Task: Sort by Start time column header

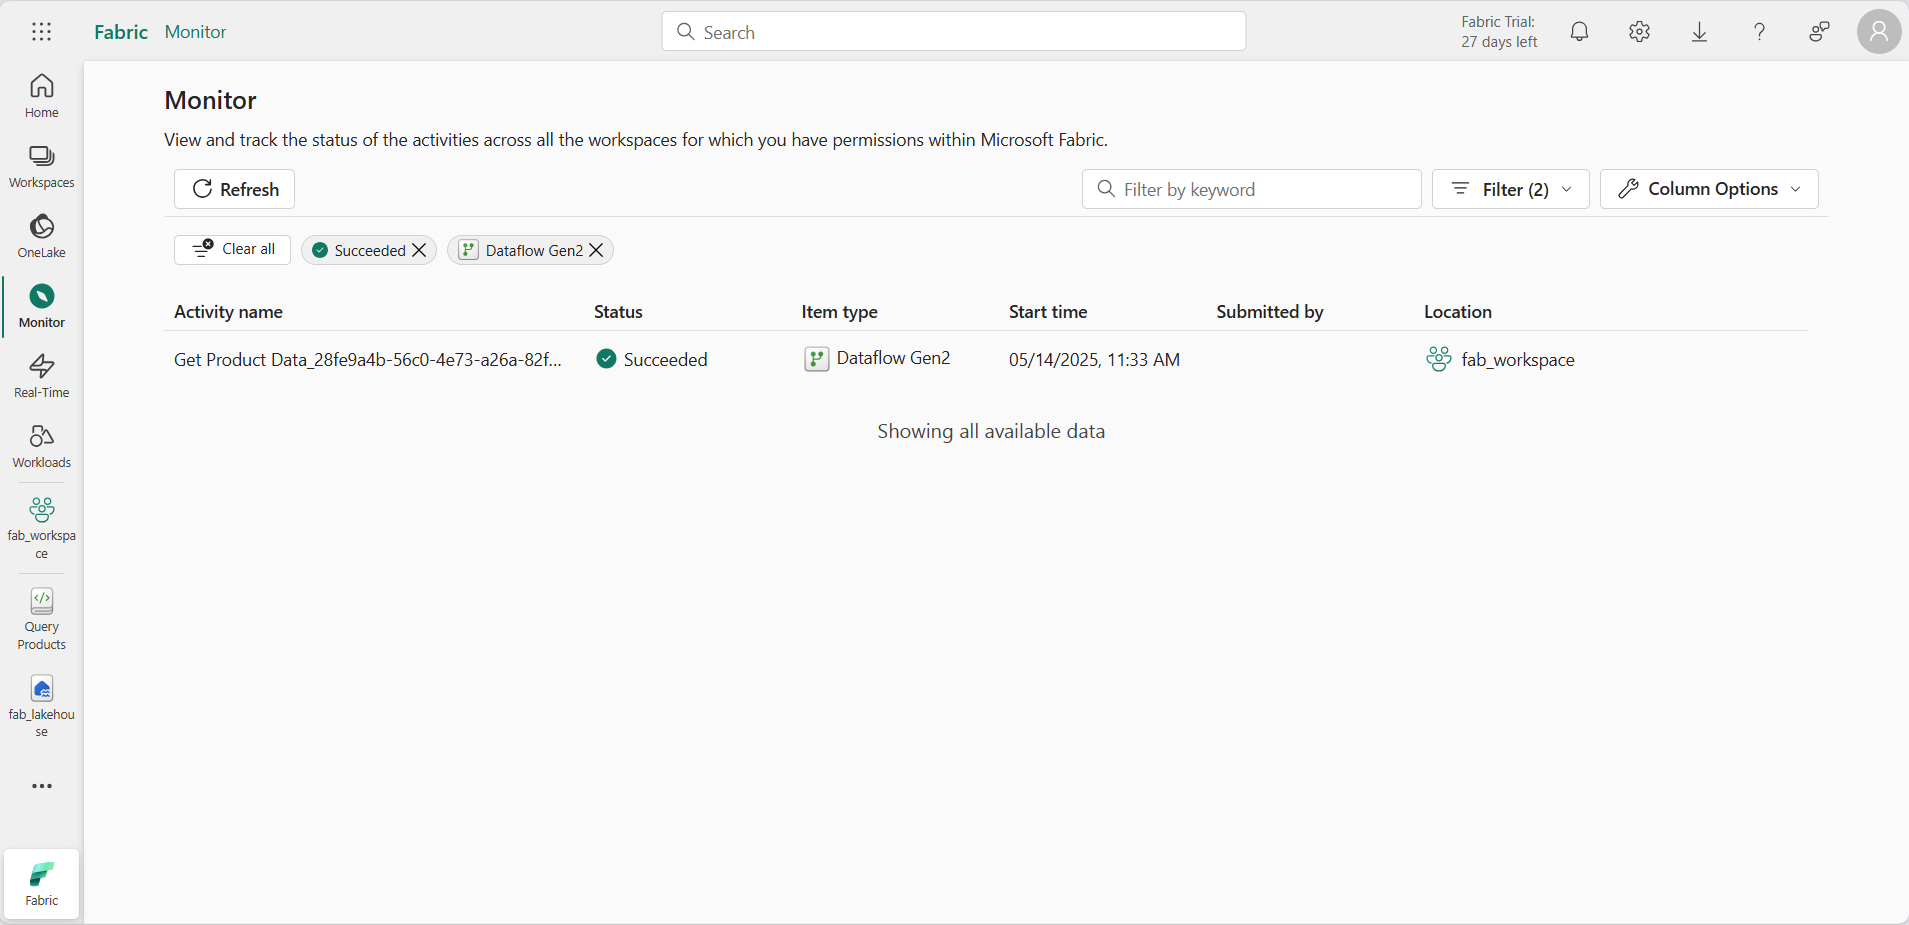Action: (x=1047, y=312)
